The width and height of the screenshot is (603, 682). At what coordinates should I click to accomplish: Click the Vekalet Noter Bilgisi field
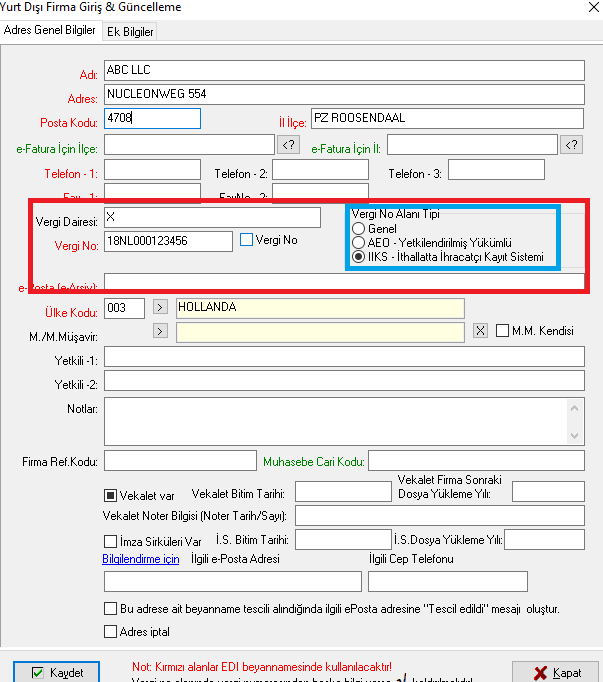(440, 515)
